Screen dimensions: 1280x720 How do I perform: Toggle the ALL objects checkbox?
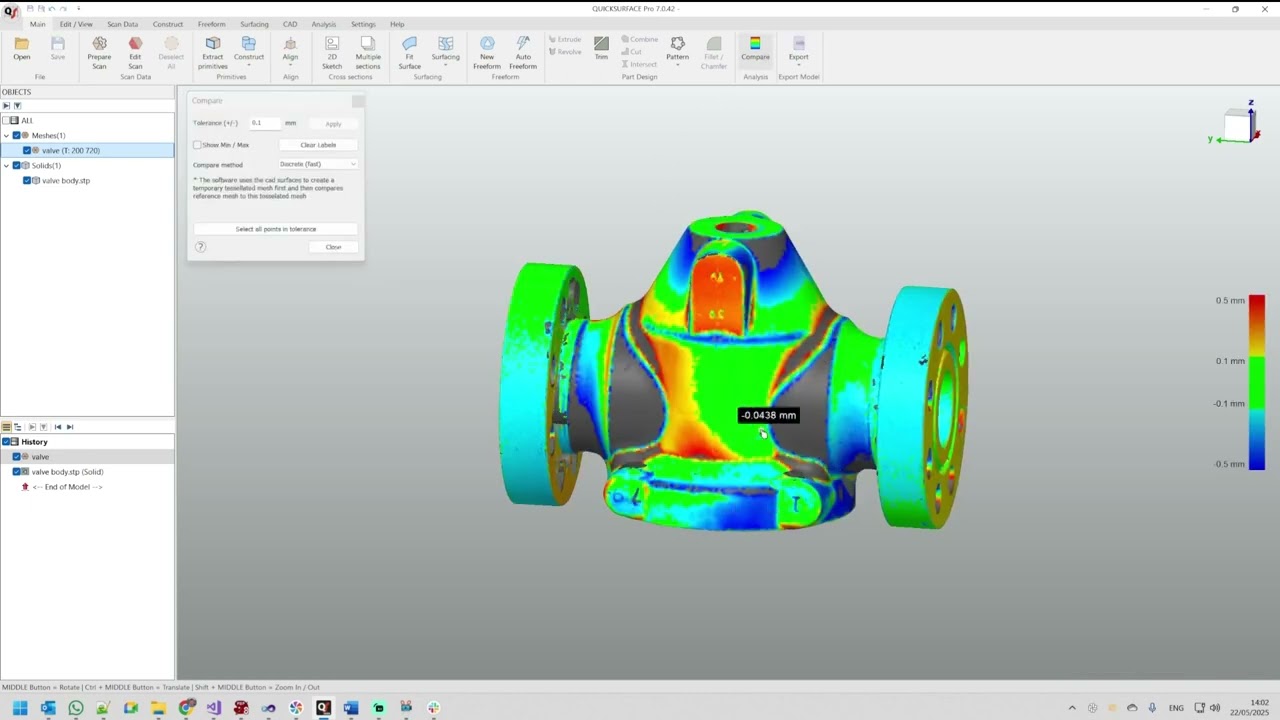5,120
